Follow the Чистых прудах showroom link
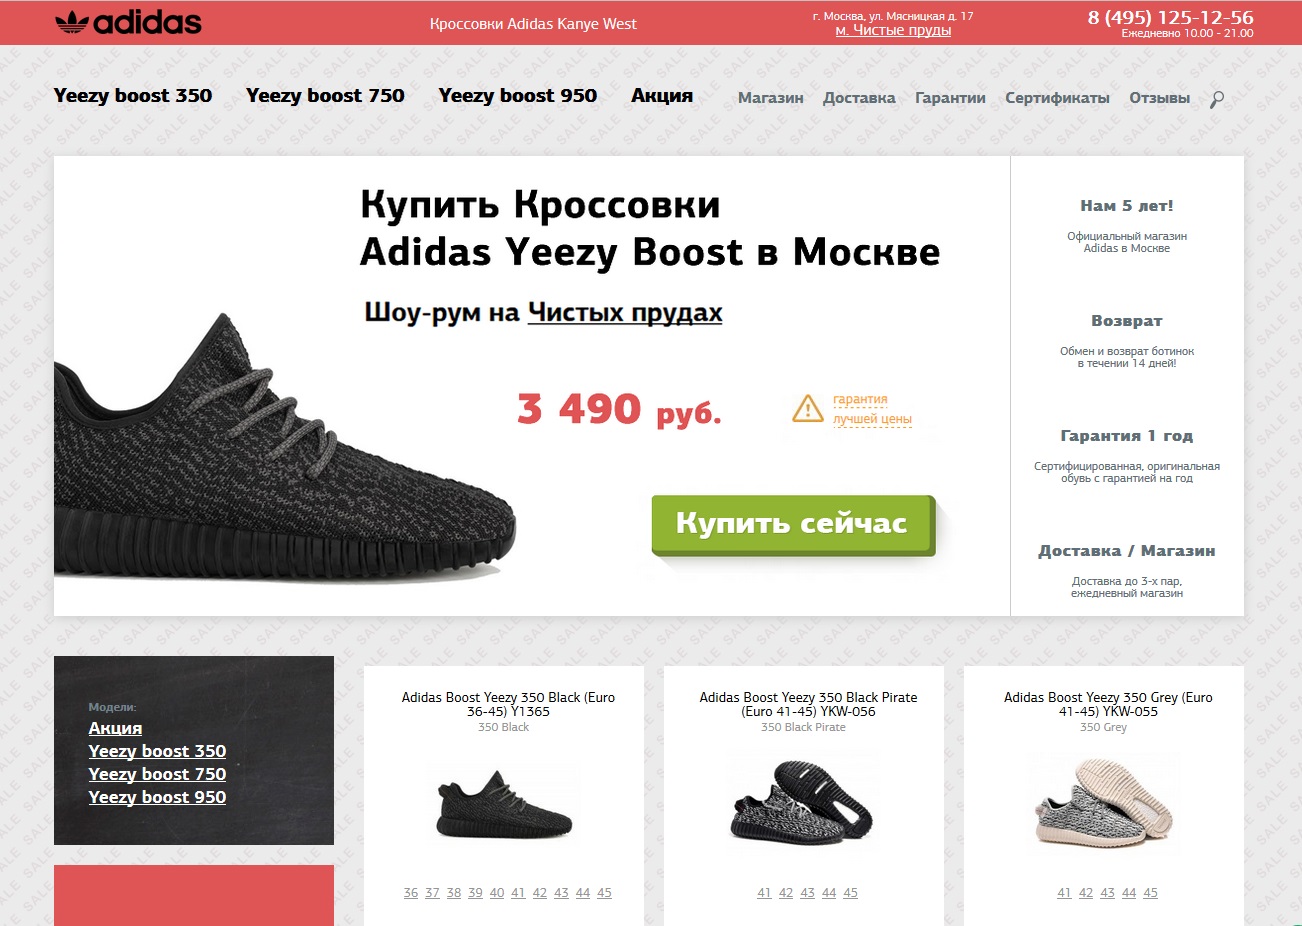Image resolution: width=1302 pixels, height=926 pixels. (x=625, y=313)
